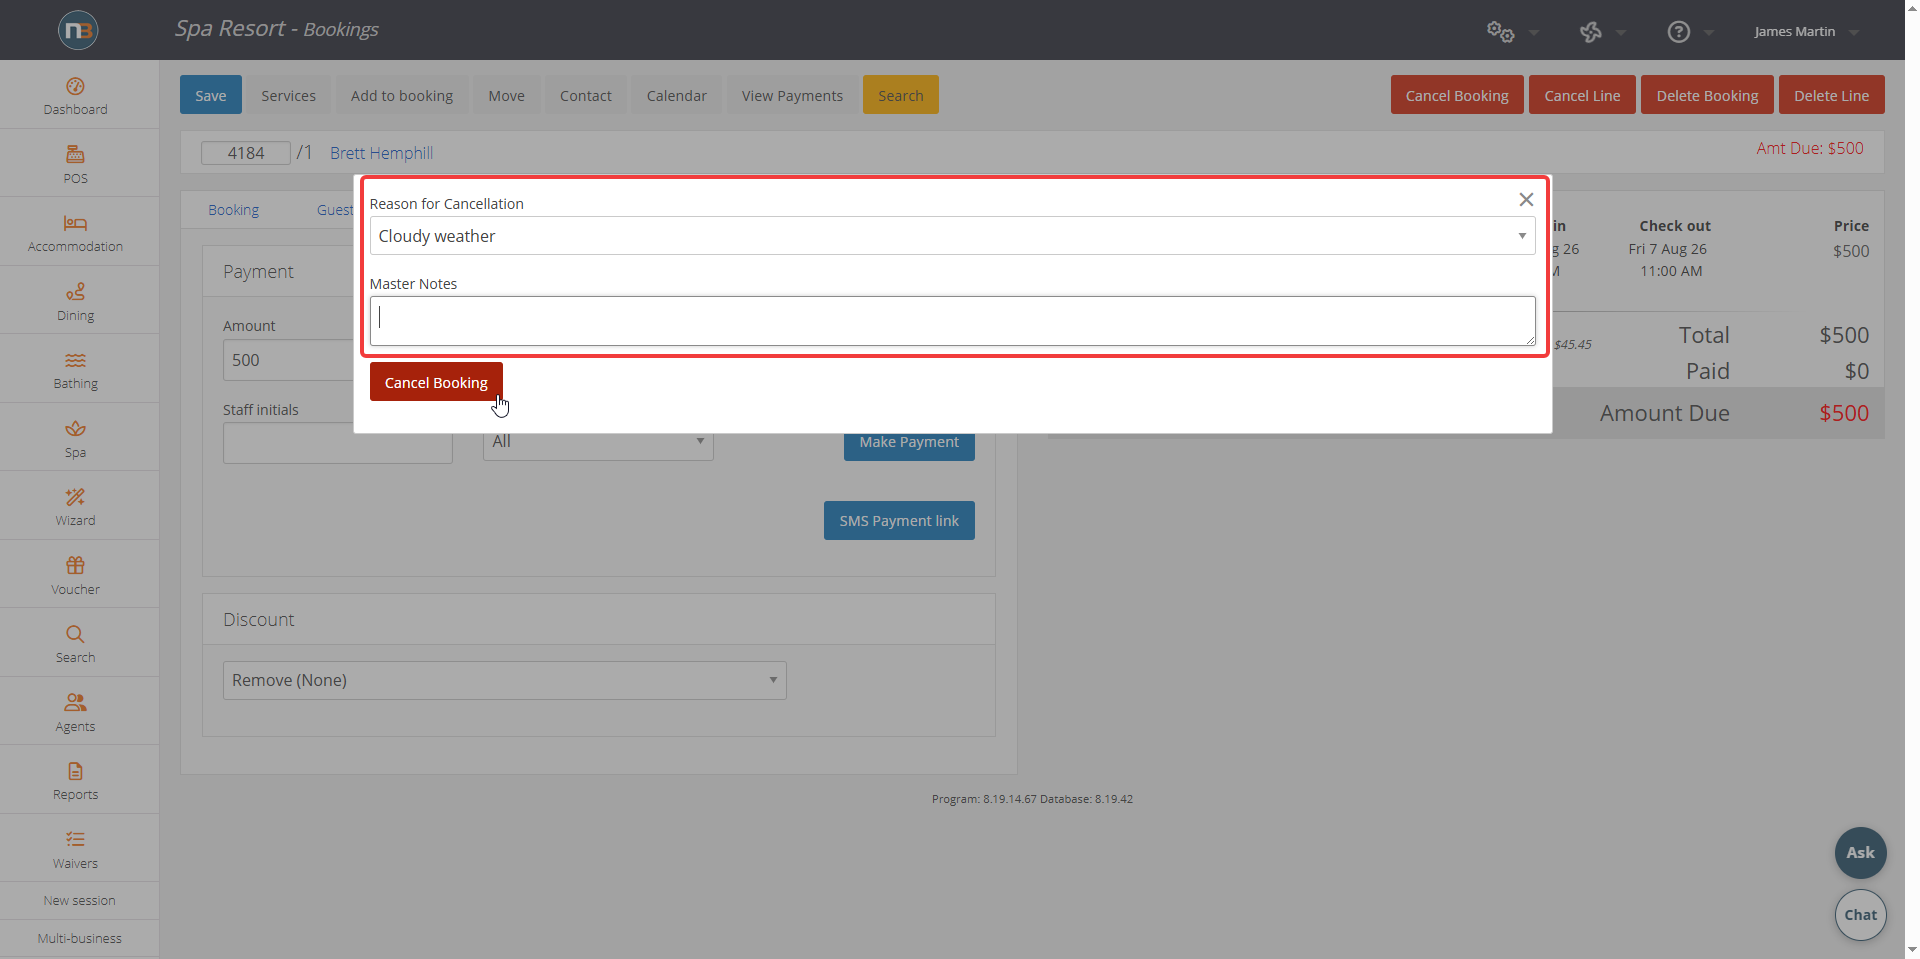The width and height of the screenshot is (1920, 959).
Task: Click the yellow Search button
Action: tap(900, 95)
